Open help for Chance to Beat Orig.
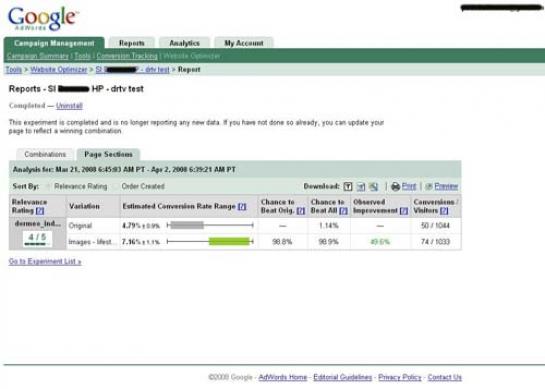The height and width of the screenshot is (389, 545). pyautogui.click(x=301, y=211)
